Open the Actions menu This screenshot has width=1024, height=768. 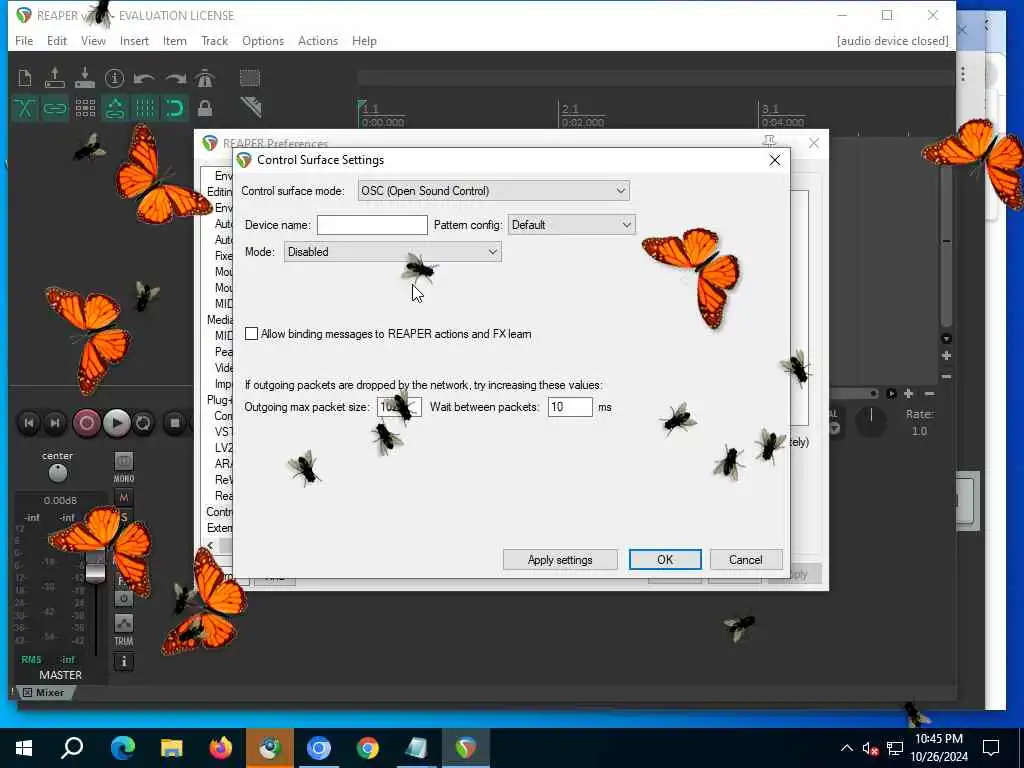coord(317,40)
